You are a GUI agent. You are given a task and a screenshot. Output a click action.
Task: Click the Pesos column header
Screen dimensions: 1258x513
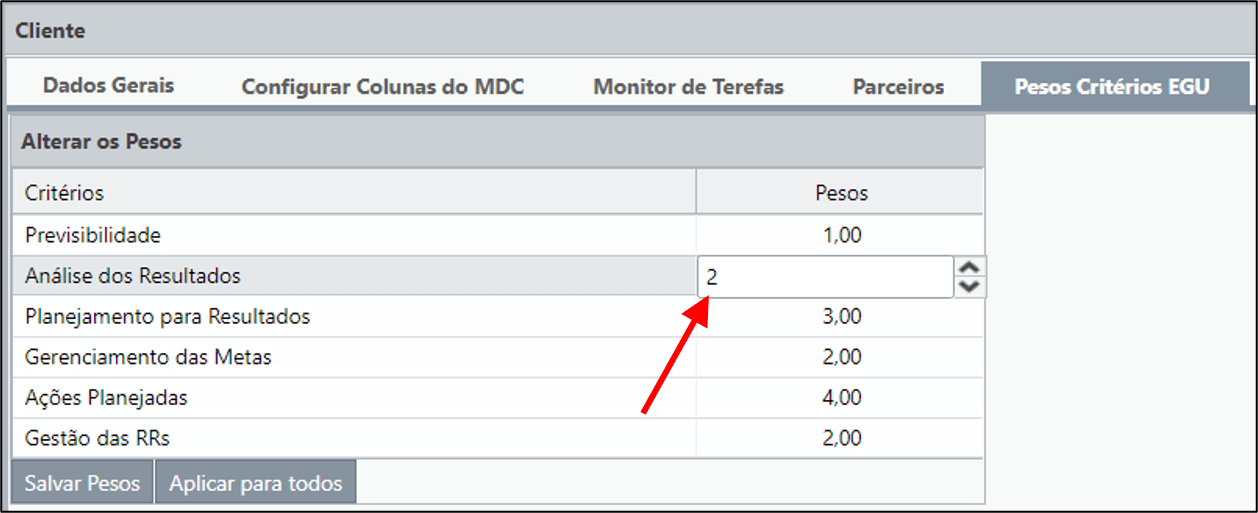pos(840,192)
